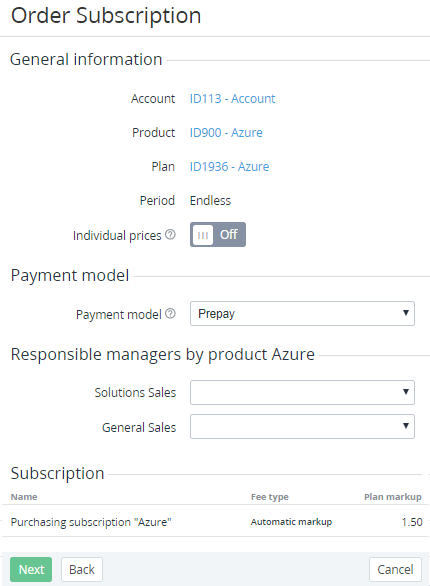430x586 pixels.
Task: Toggle the Individual prices switch on
Action: tap(218, 235)
